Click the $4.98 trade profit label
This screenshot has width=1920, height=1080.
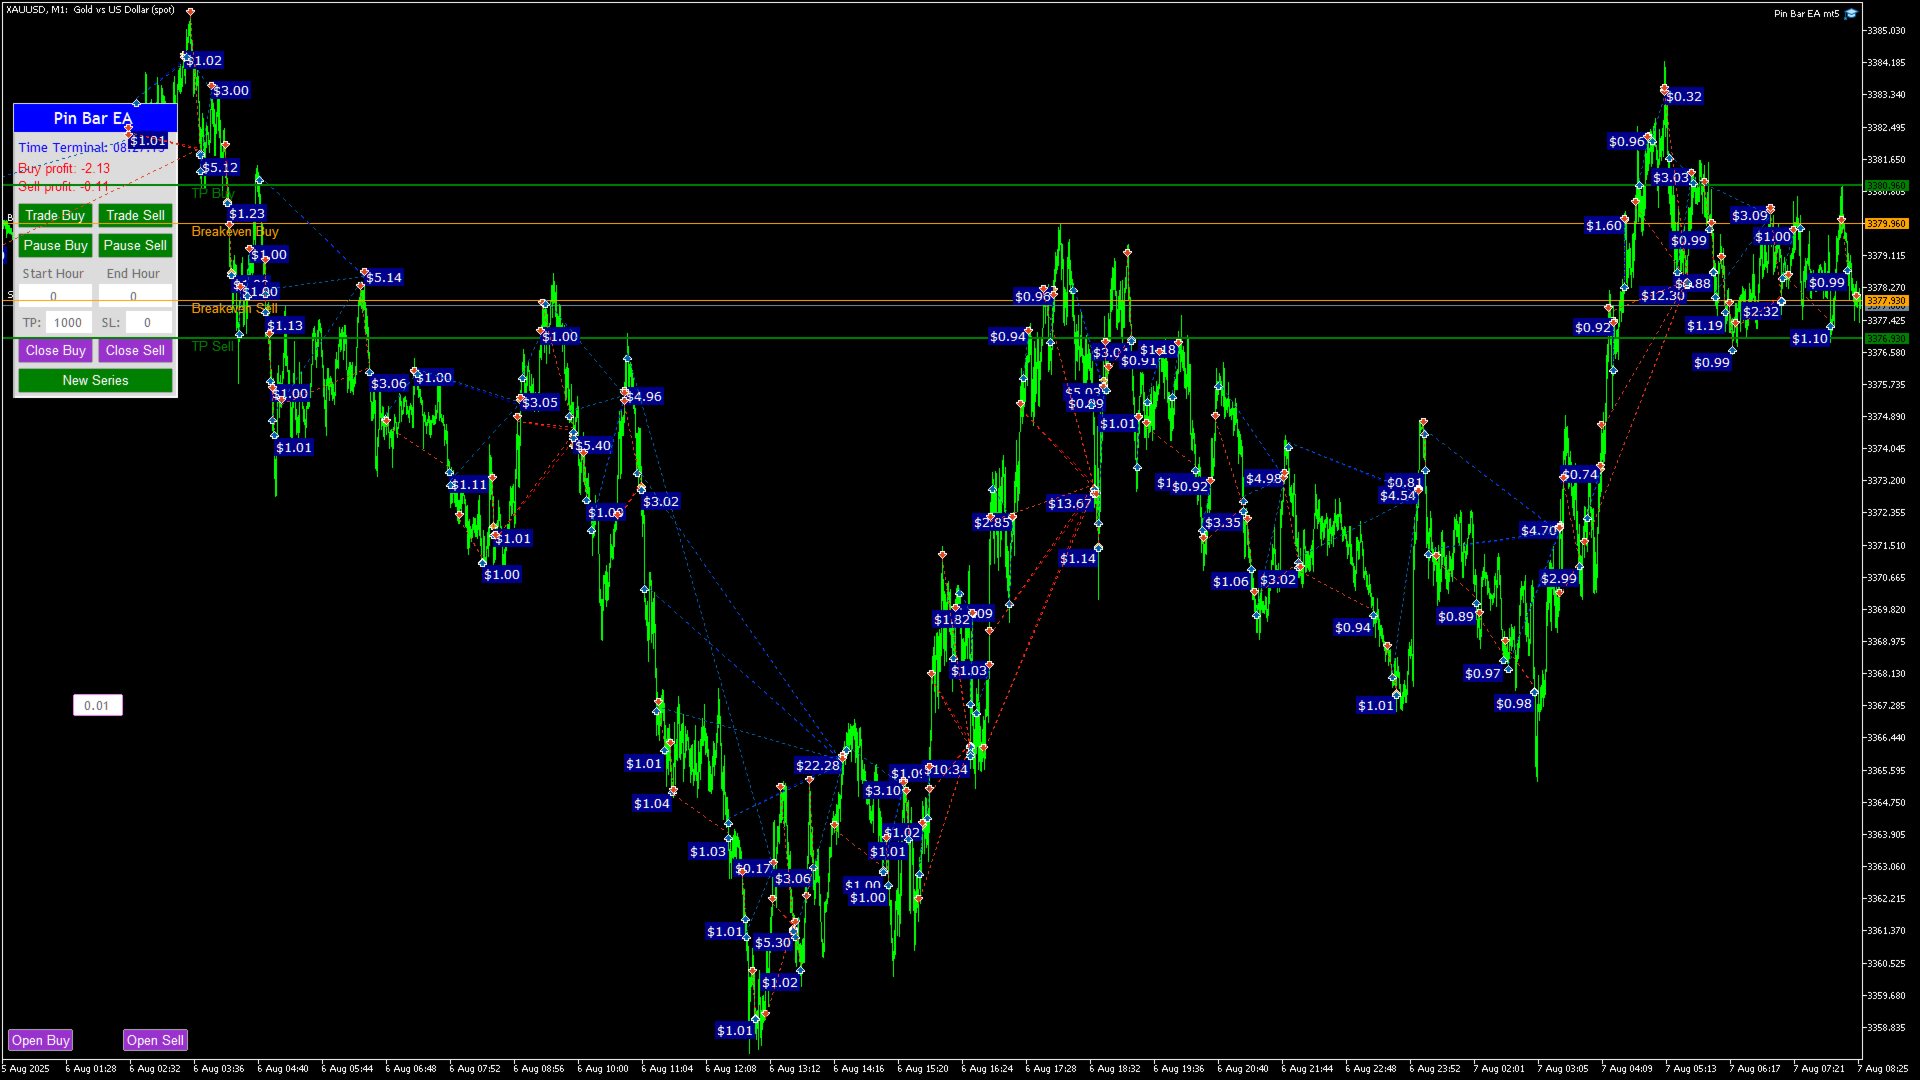(1264, 479)
